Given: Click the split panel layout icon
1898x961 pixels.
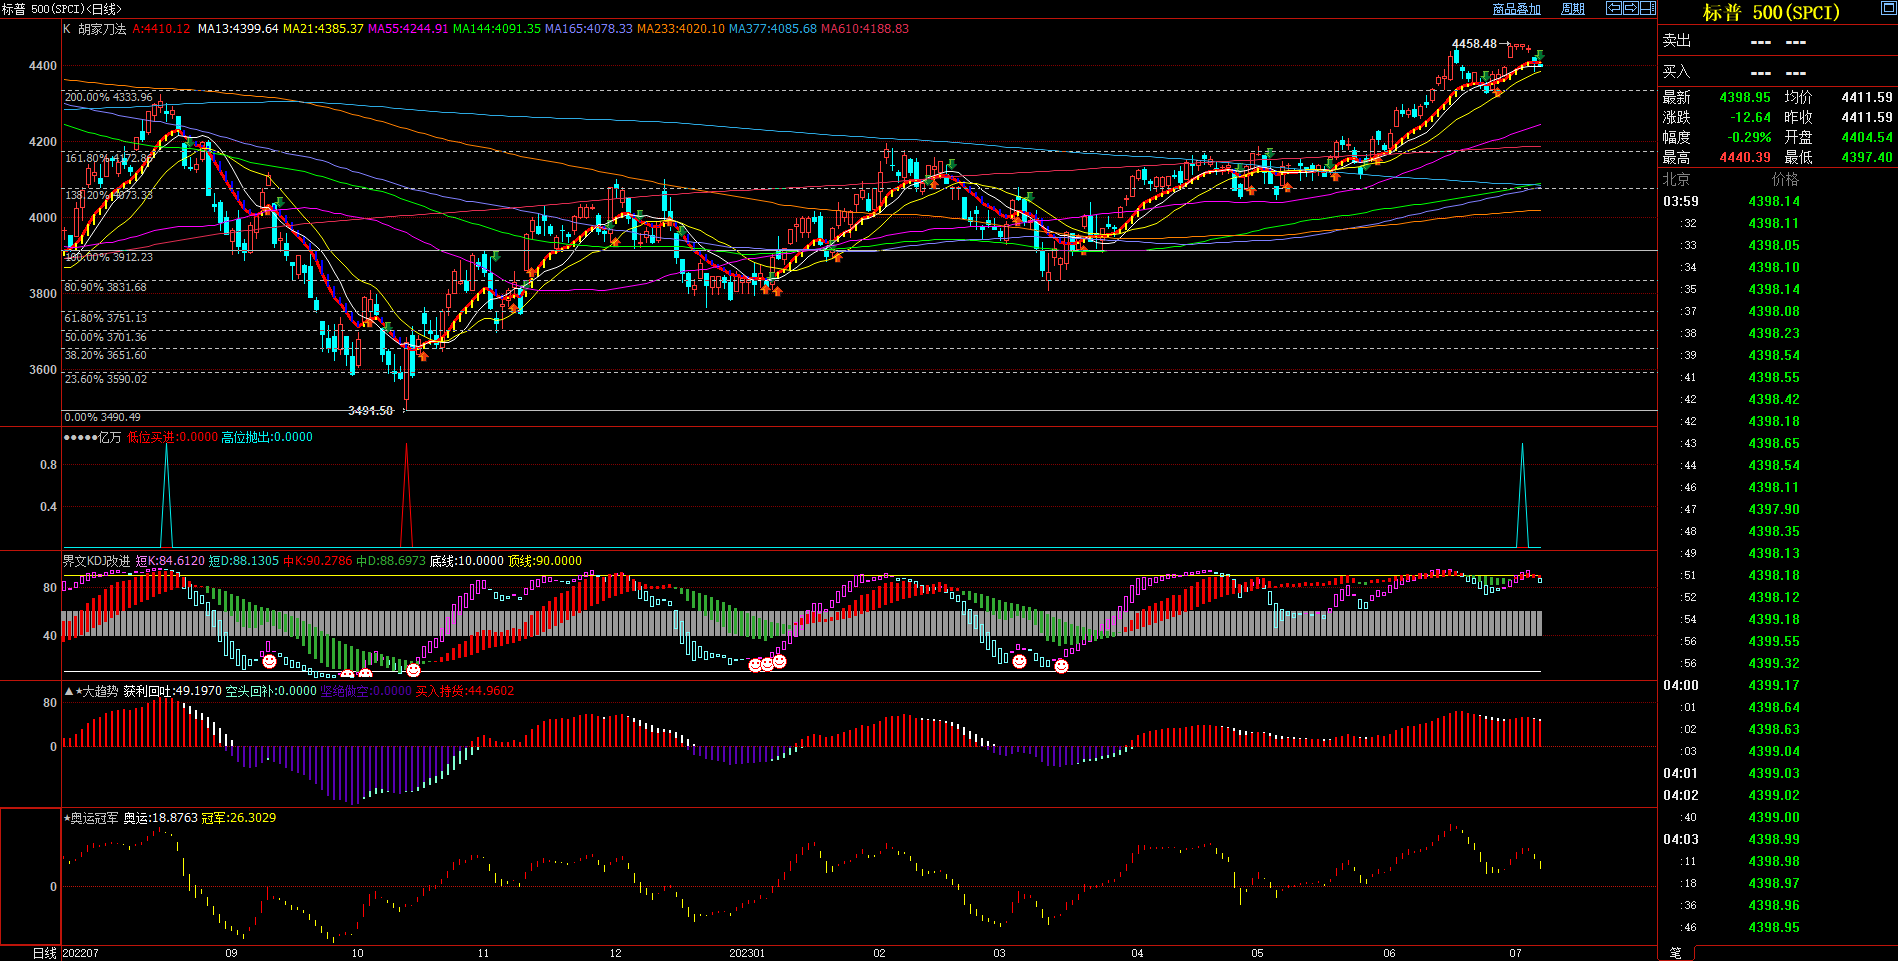Looking at the screenshot, I should tap(1647, 8).
